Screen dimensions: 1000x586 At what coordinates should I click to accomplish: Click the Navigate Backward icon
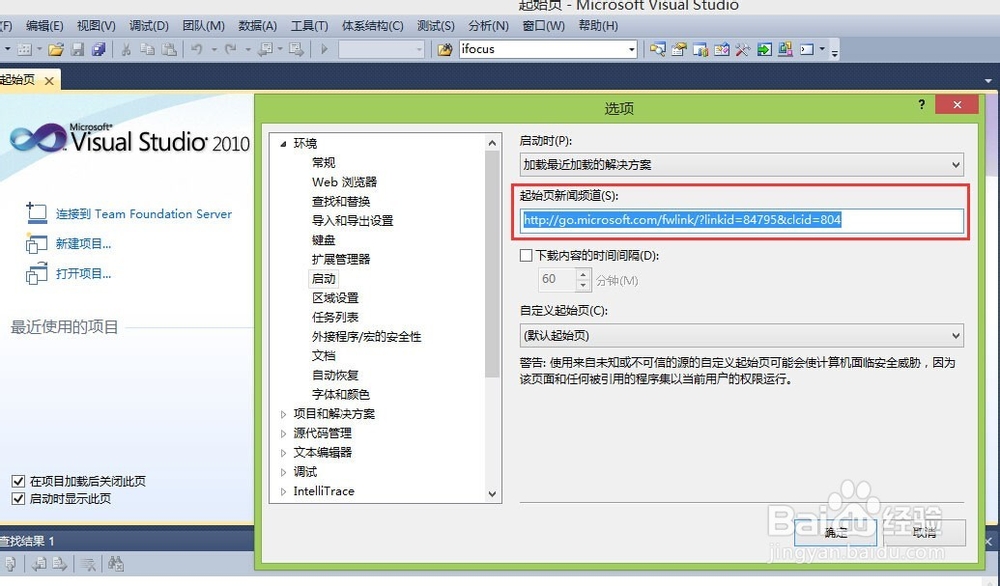click(x=265, y=49)
